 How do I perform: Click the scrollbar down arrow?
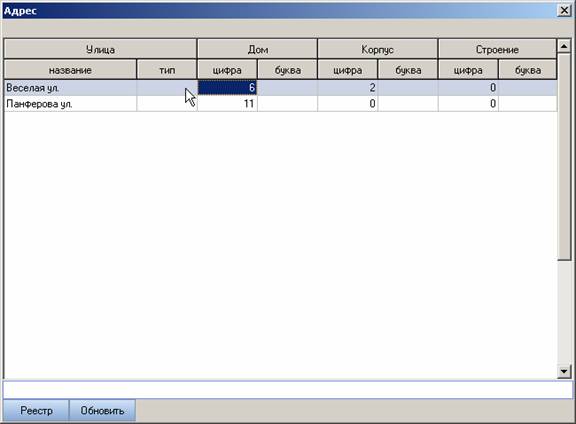[x=564, y=371]
